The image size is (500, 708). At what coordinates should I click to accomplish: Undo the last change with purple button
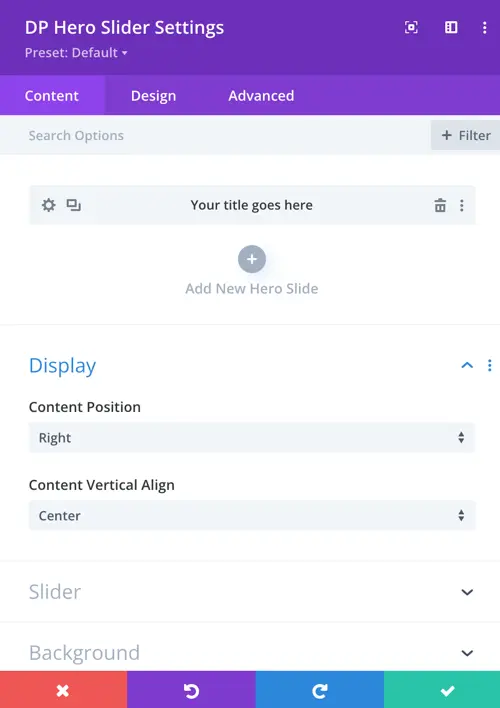(191, 689)
